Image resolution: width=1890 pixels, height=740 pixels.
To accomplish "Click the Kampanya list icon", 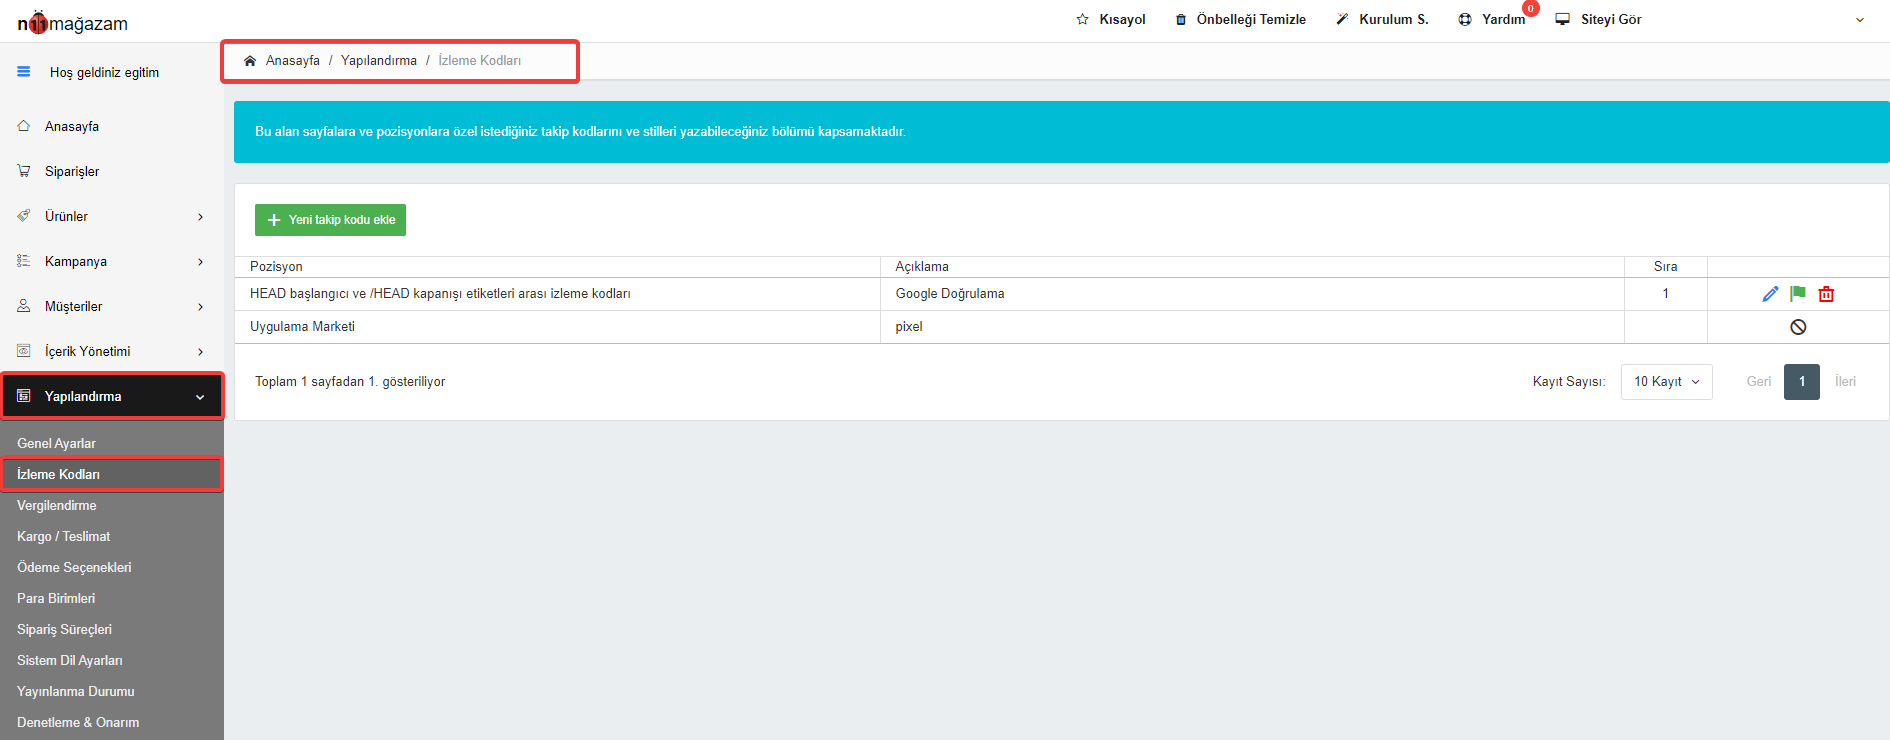I will point(24,261).
